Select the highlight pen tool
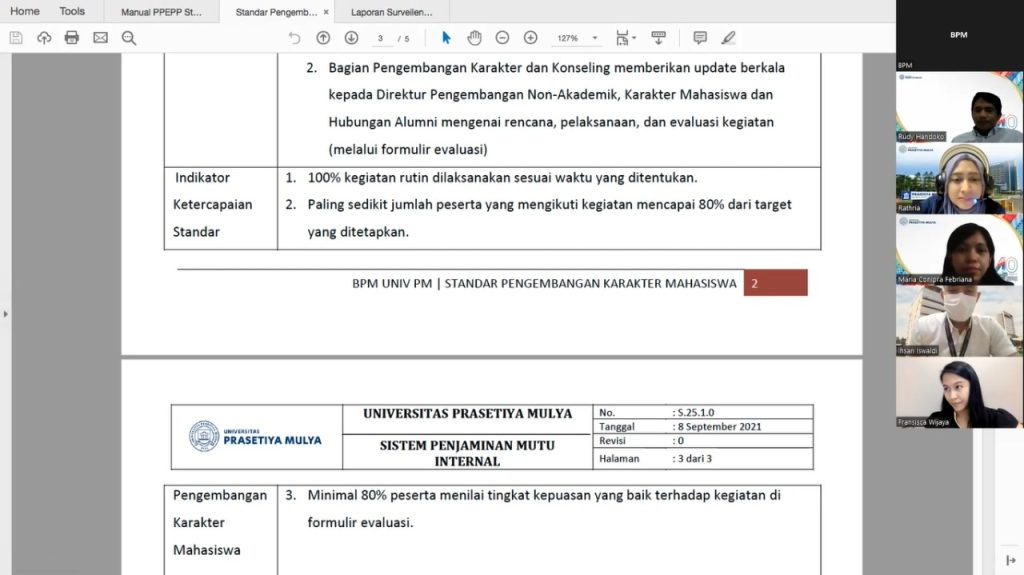 pyautogui.click(x=728, y=38)
